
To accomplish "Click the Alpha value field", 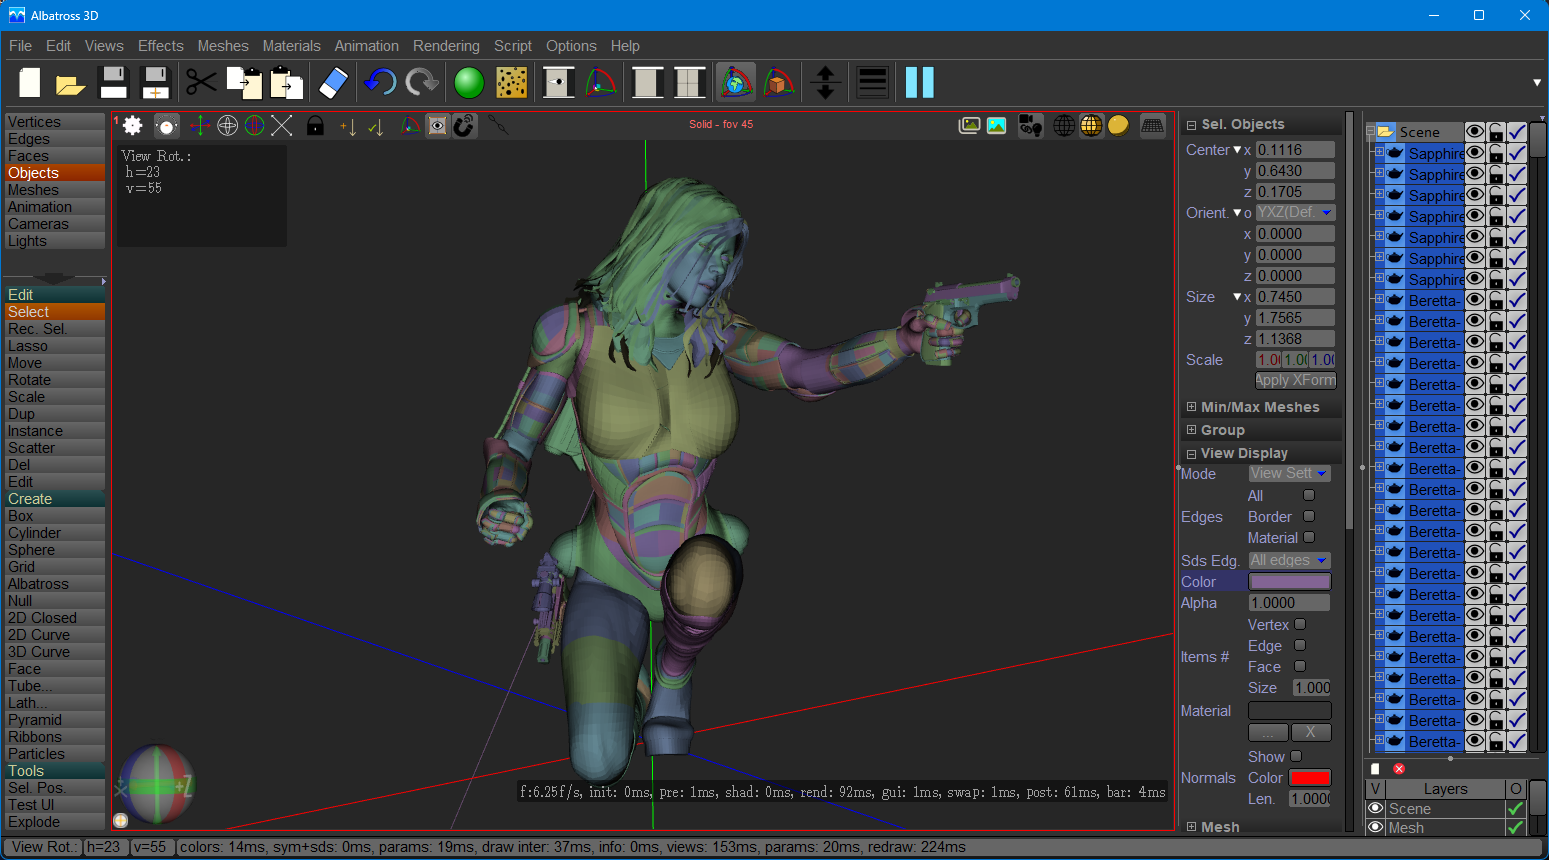I will (1289, 603).
